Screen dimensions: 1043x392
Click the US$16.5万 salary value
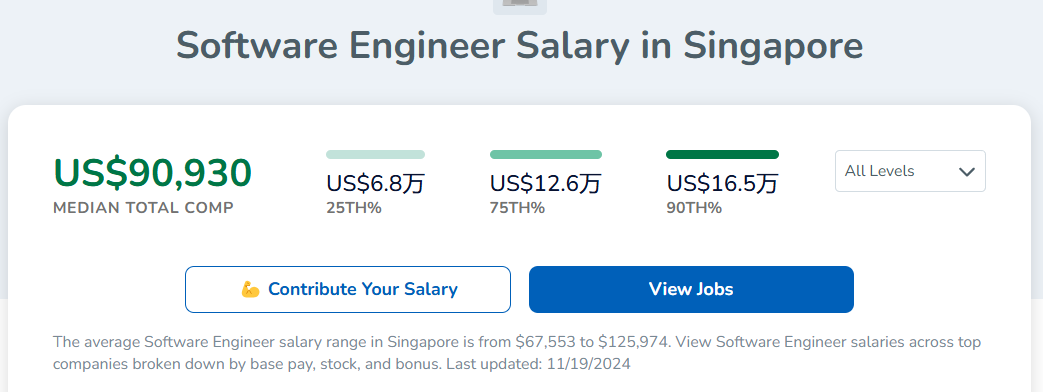pos(722,183)
